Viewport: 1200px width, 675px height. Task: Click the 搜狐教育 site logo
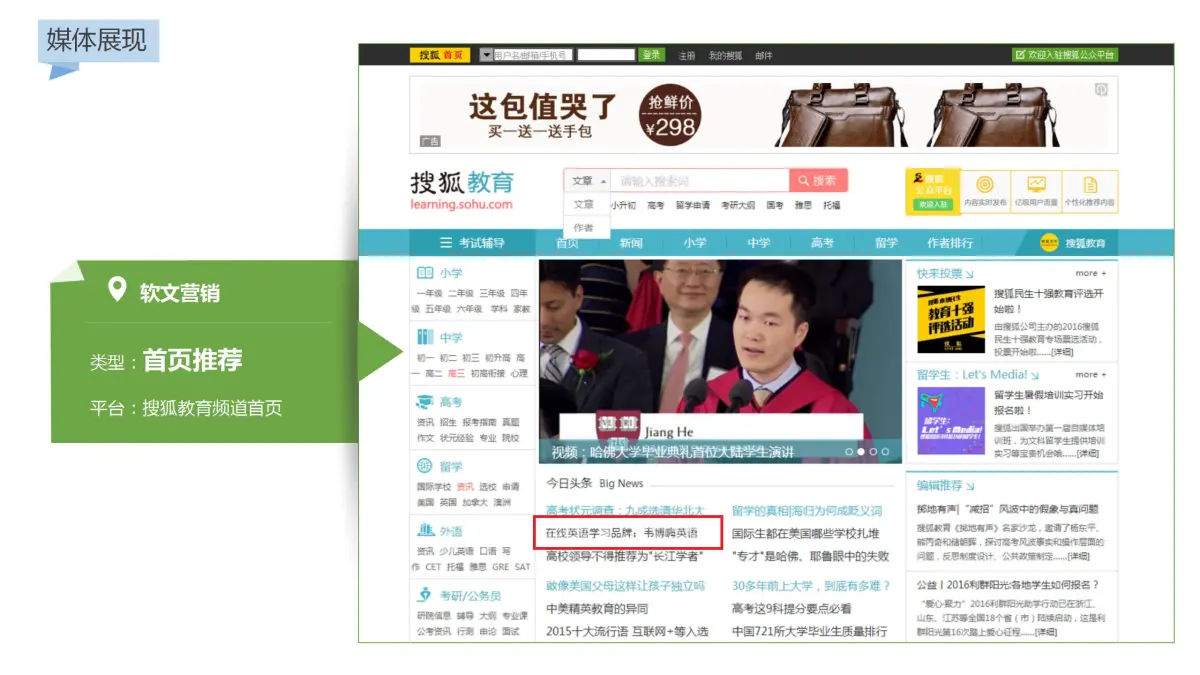click(x=462, y=189)
